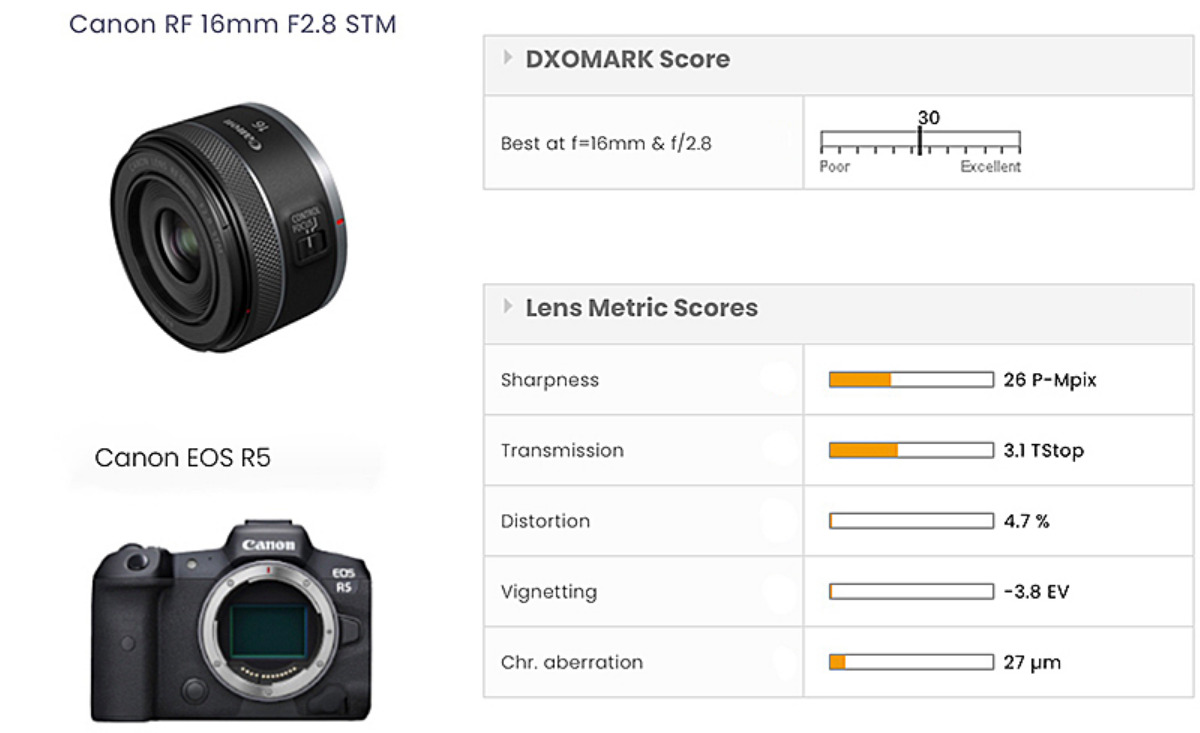Select the Distortion row label

(x=546, y=521)
